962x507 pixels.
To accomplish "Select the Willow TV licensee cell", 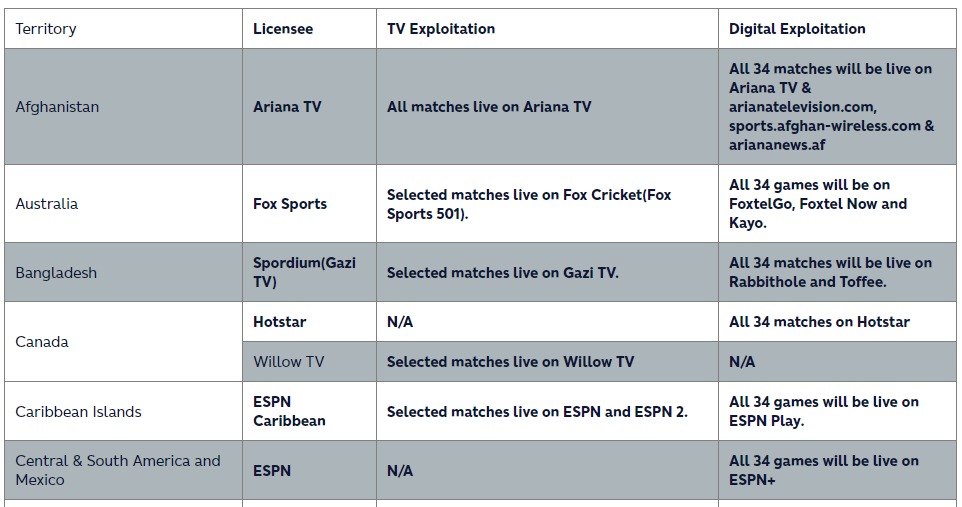I will [290, 361].
